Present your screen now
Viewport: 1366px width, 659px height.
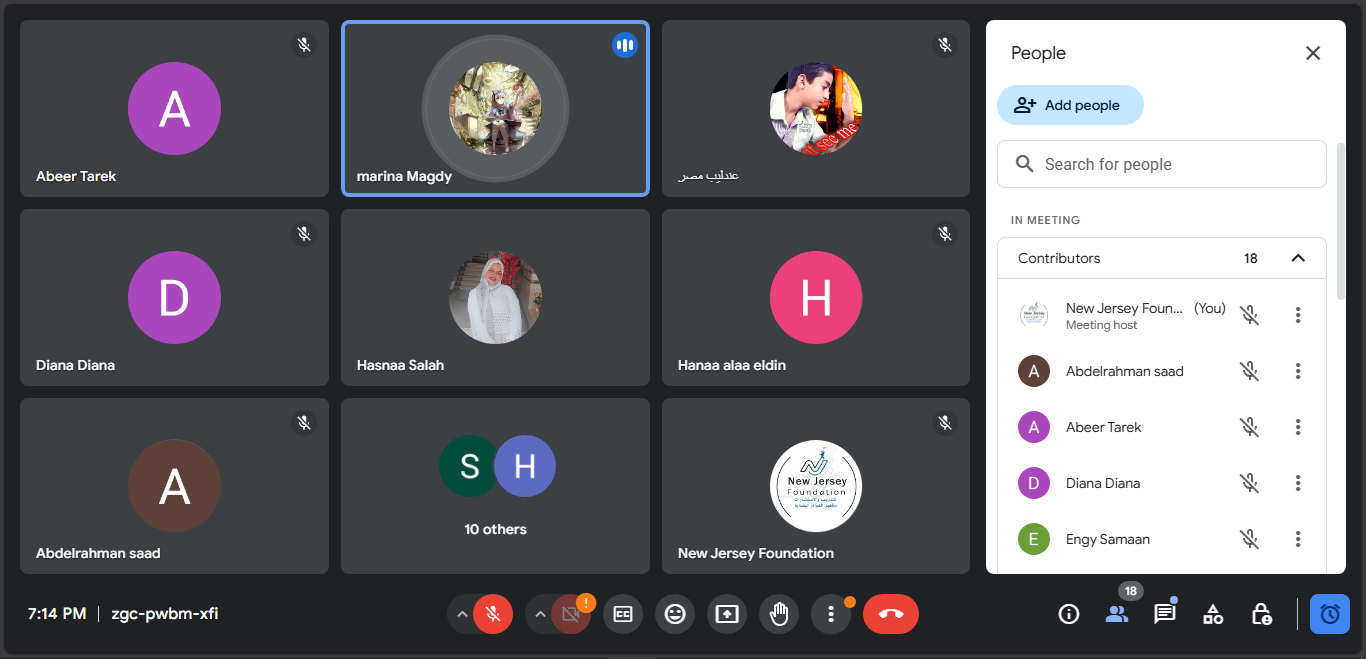pos(727,614)
